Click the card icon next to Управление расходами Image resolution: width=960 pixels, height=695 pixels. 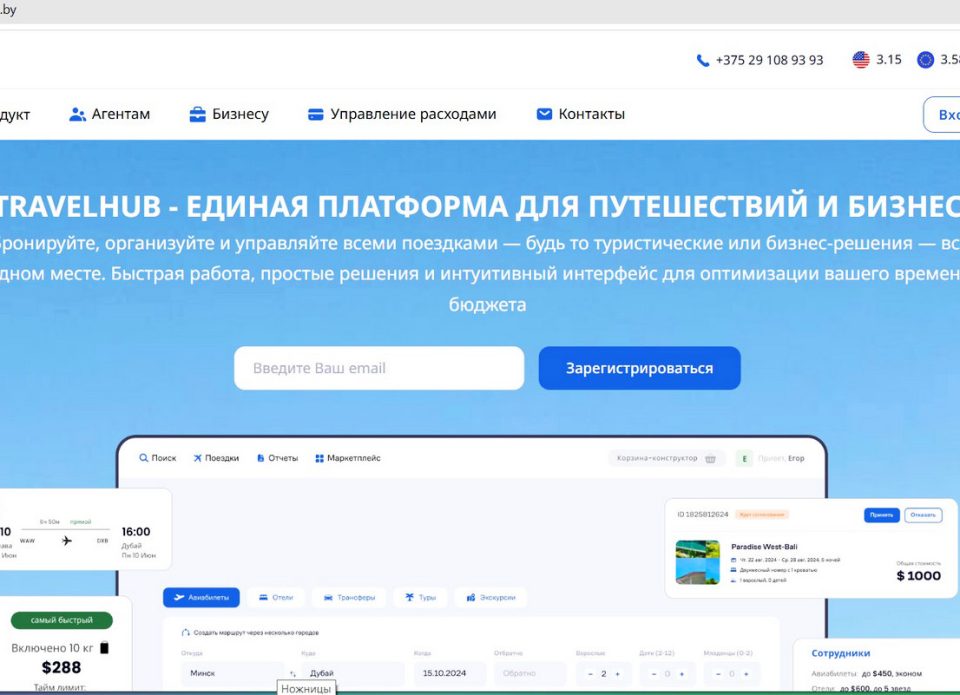[x=316, y=114]
